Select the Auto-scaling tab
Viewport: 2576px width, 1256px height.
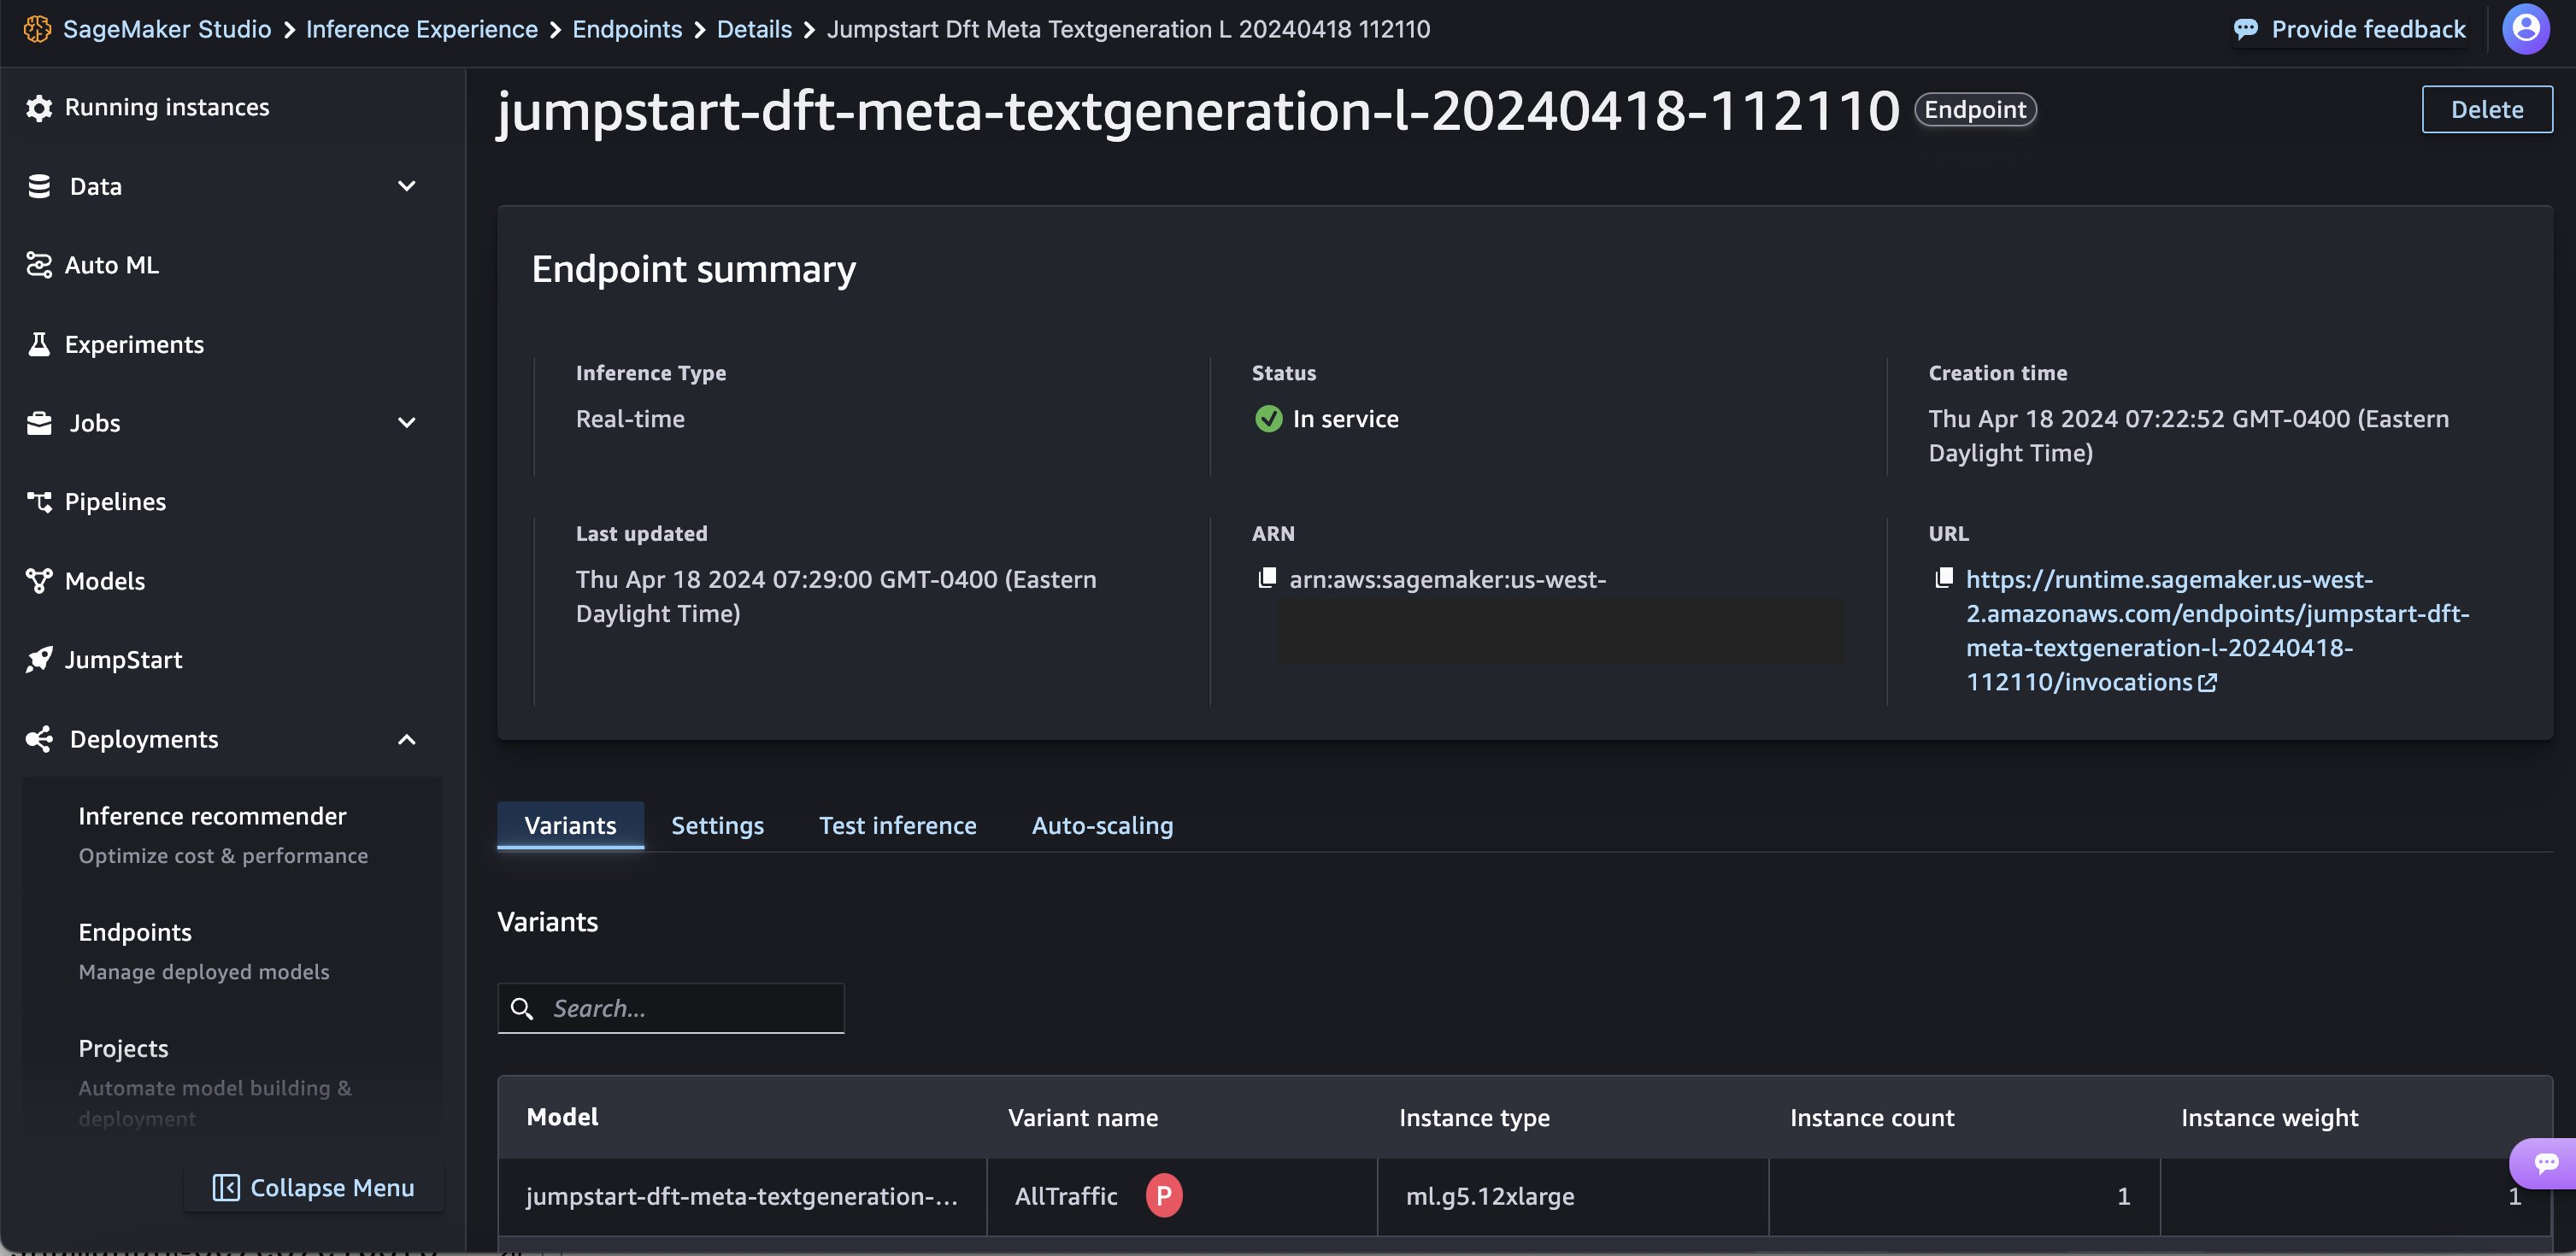click(x=1102, y=826)
